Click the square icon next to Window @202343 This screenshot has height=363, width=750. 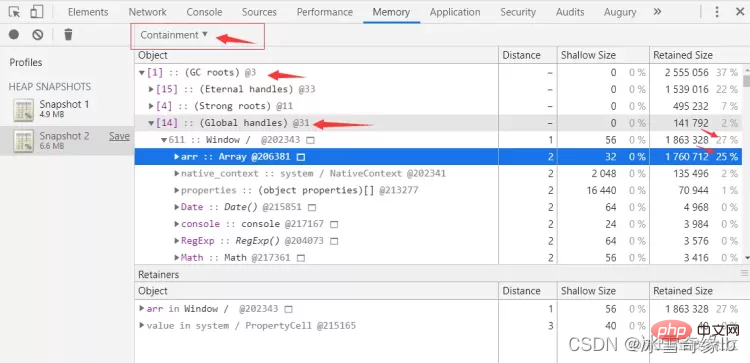coord(310,140)
